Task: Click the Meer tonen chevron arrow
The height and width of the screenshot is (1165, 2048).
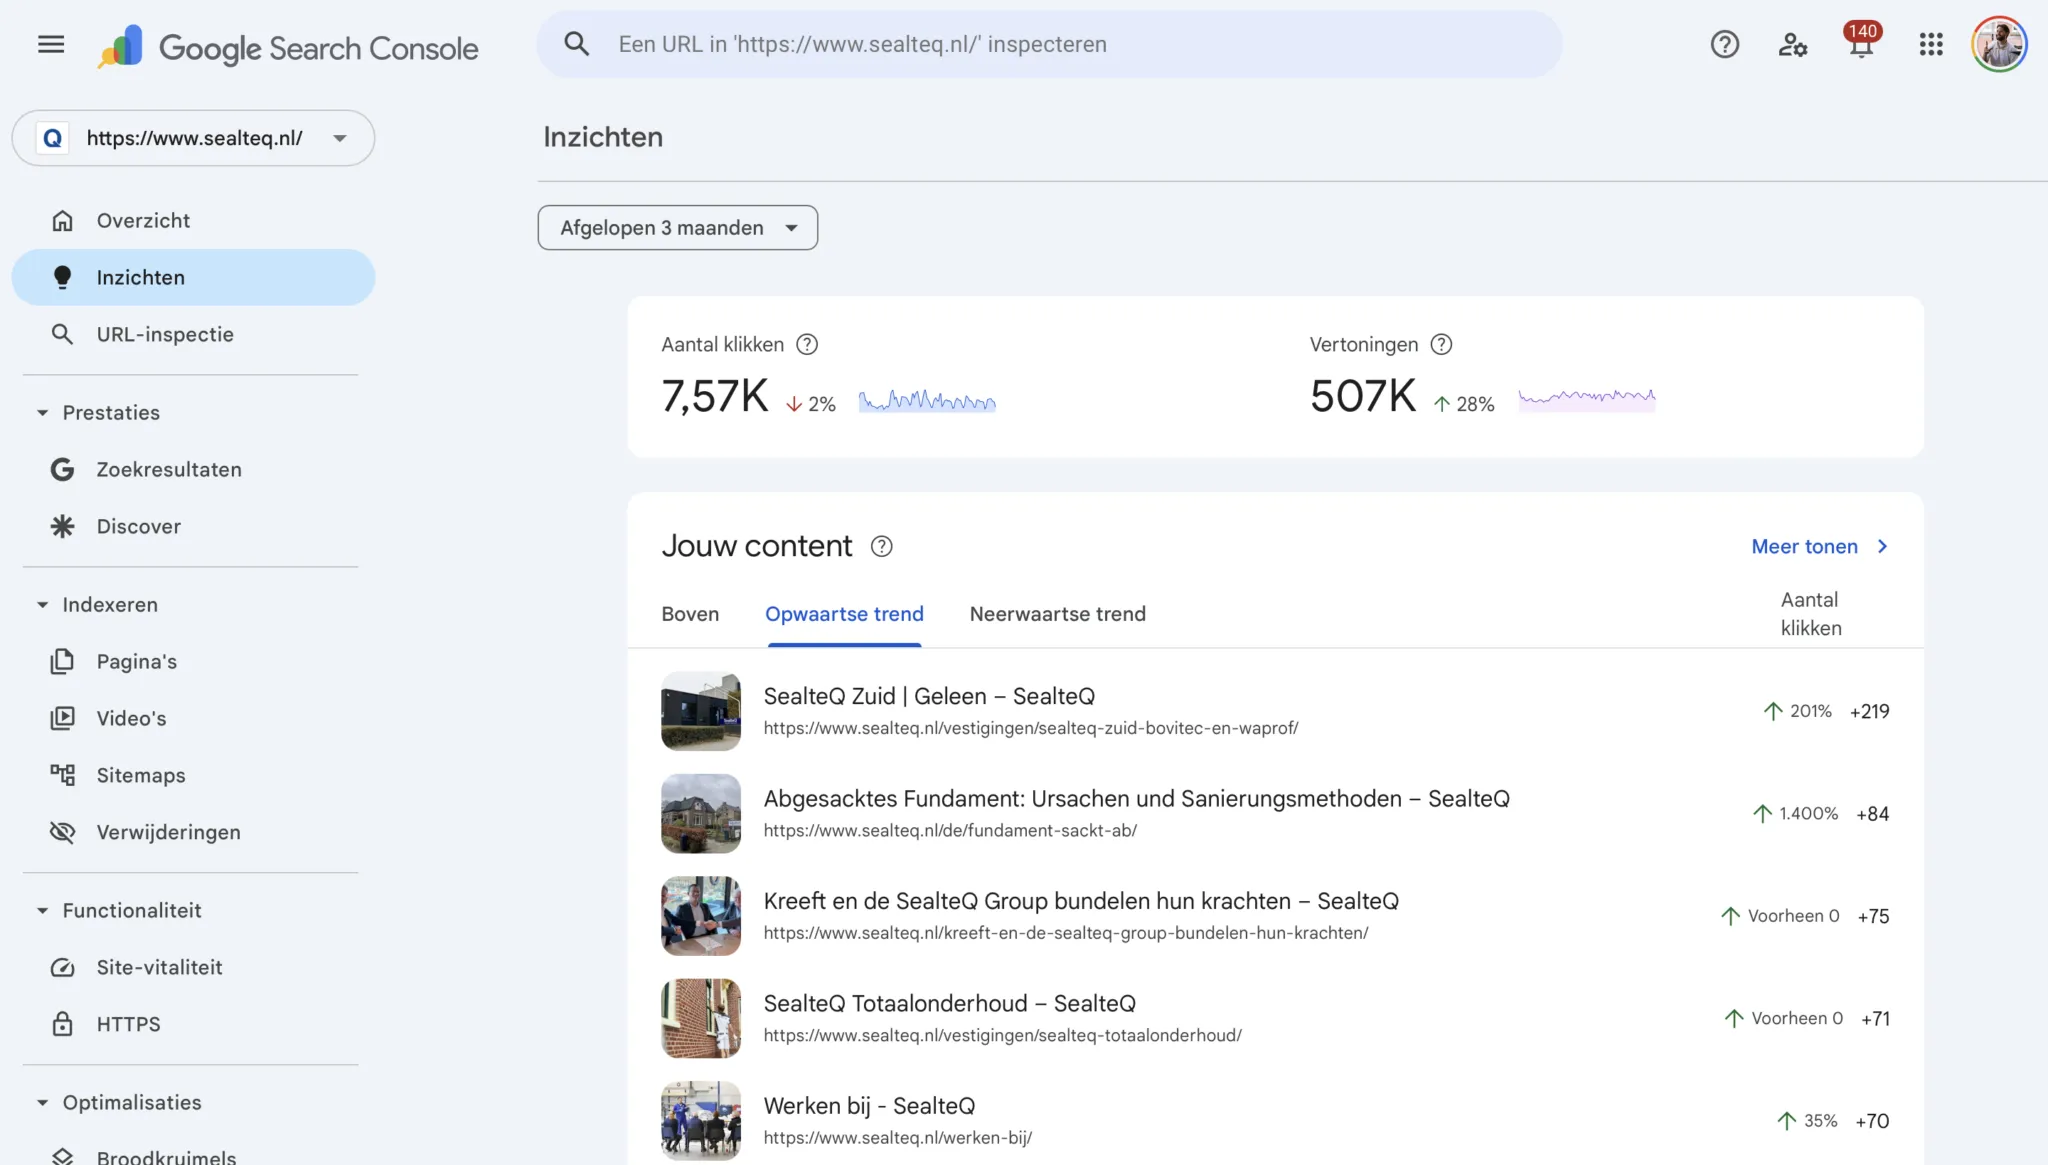Action: click(1882, 546)
